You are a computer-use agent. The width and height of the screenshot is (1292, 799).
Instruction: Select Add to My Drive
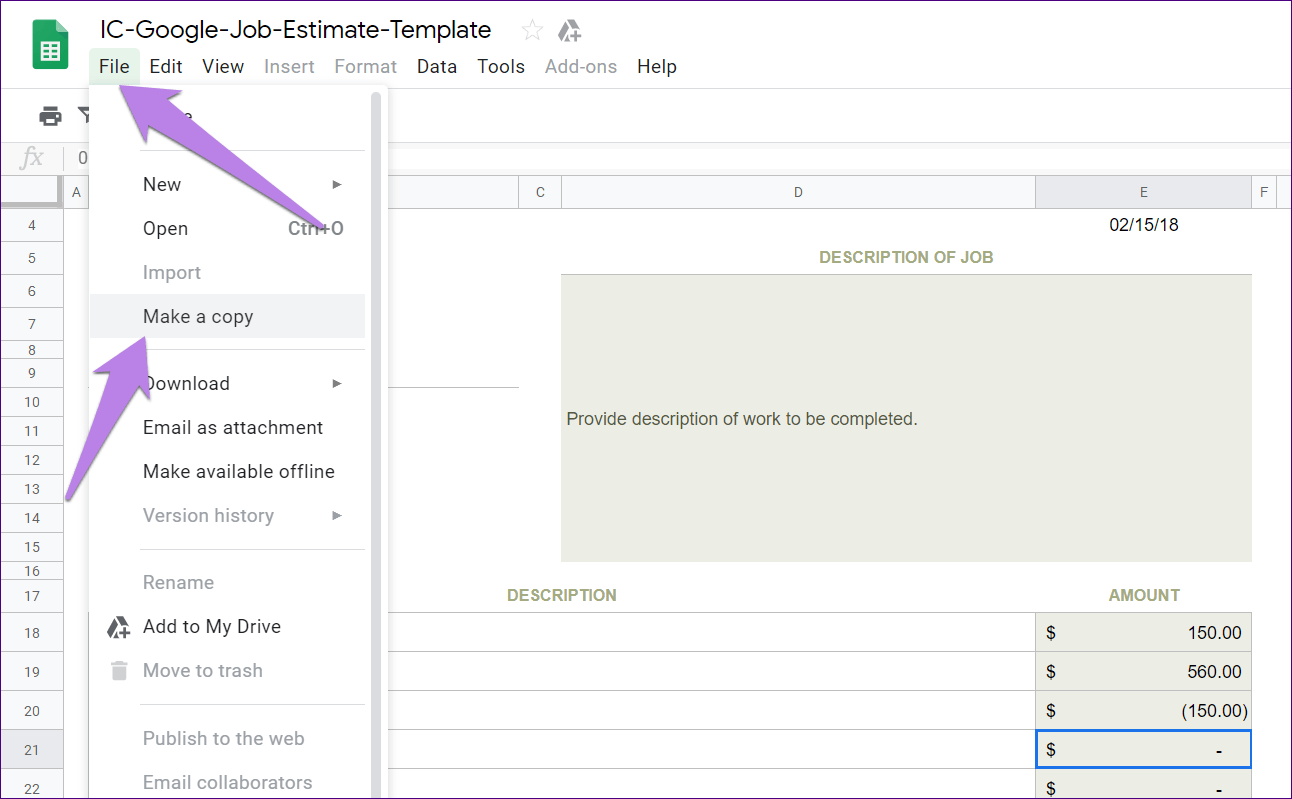click(x=228, y=626)
